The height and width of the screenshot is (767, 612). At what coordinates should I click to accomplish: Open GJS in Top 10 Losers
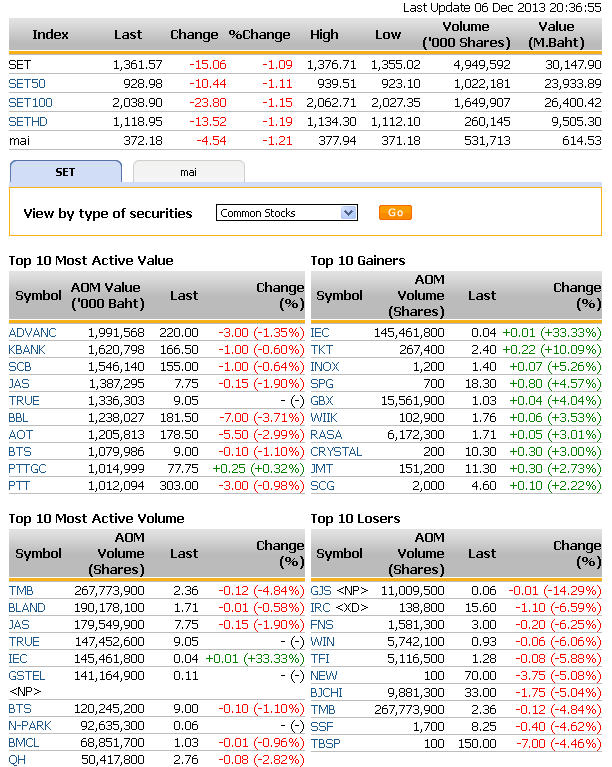(321, 591)
